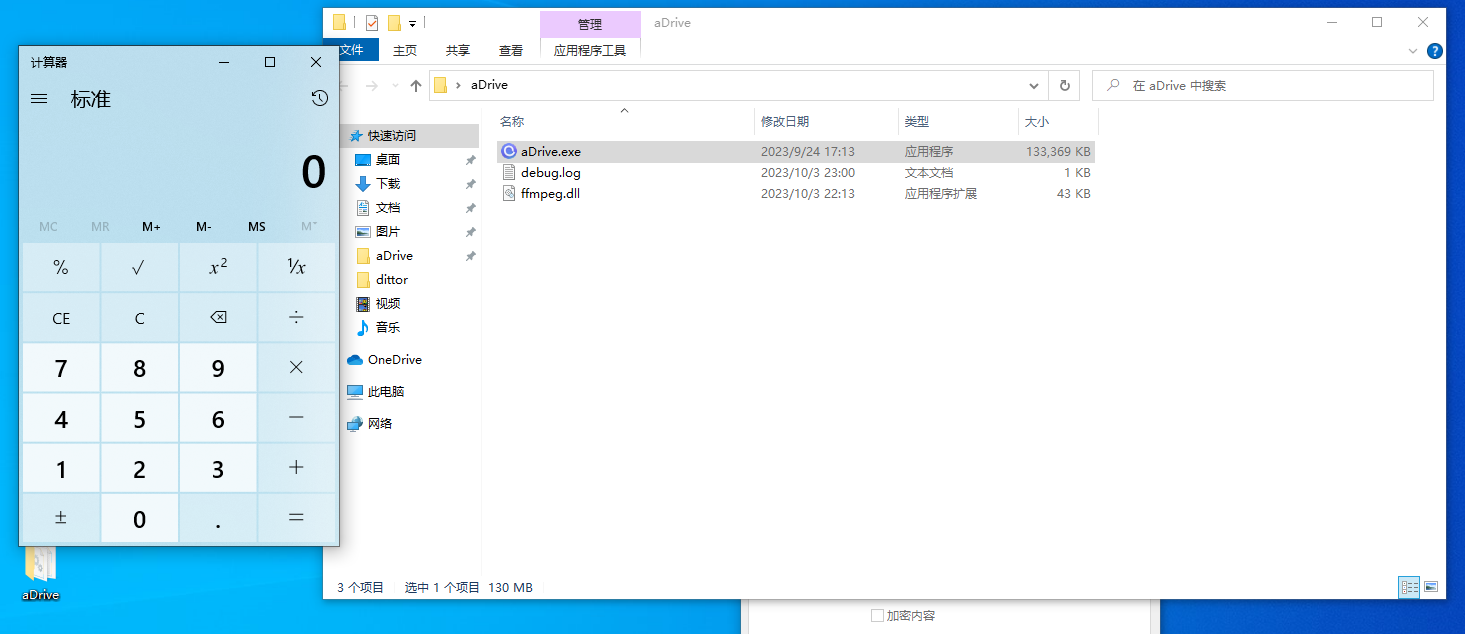Click calculator digit 0
Screen dimensions: 1465x634
click(139, 518)
